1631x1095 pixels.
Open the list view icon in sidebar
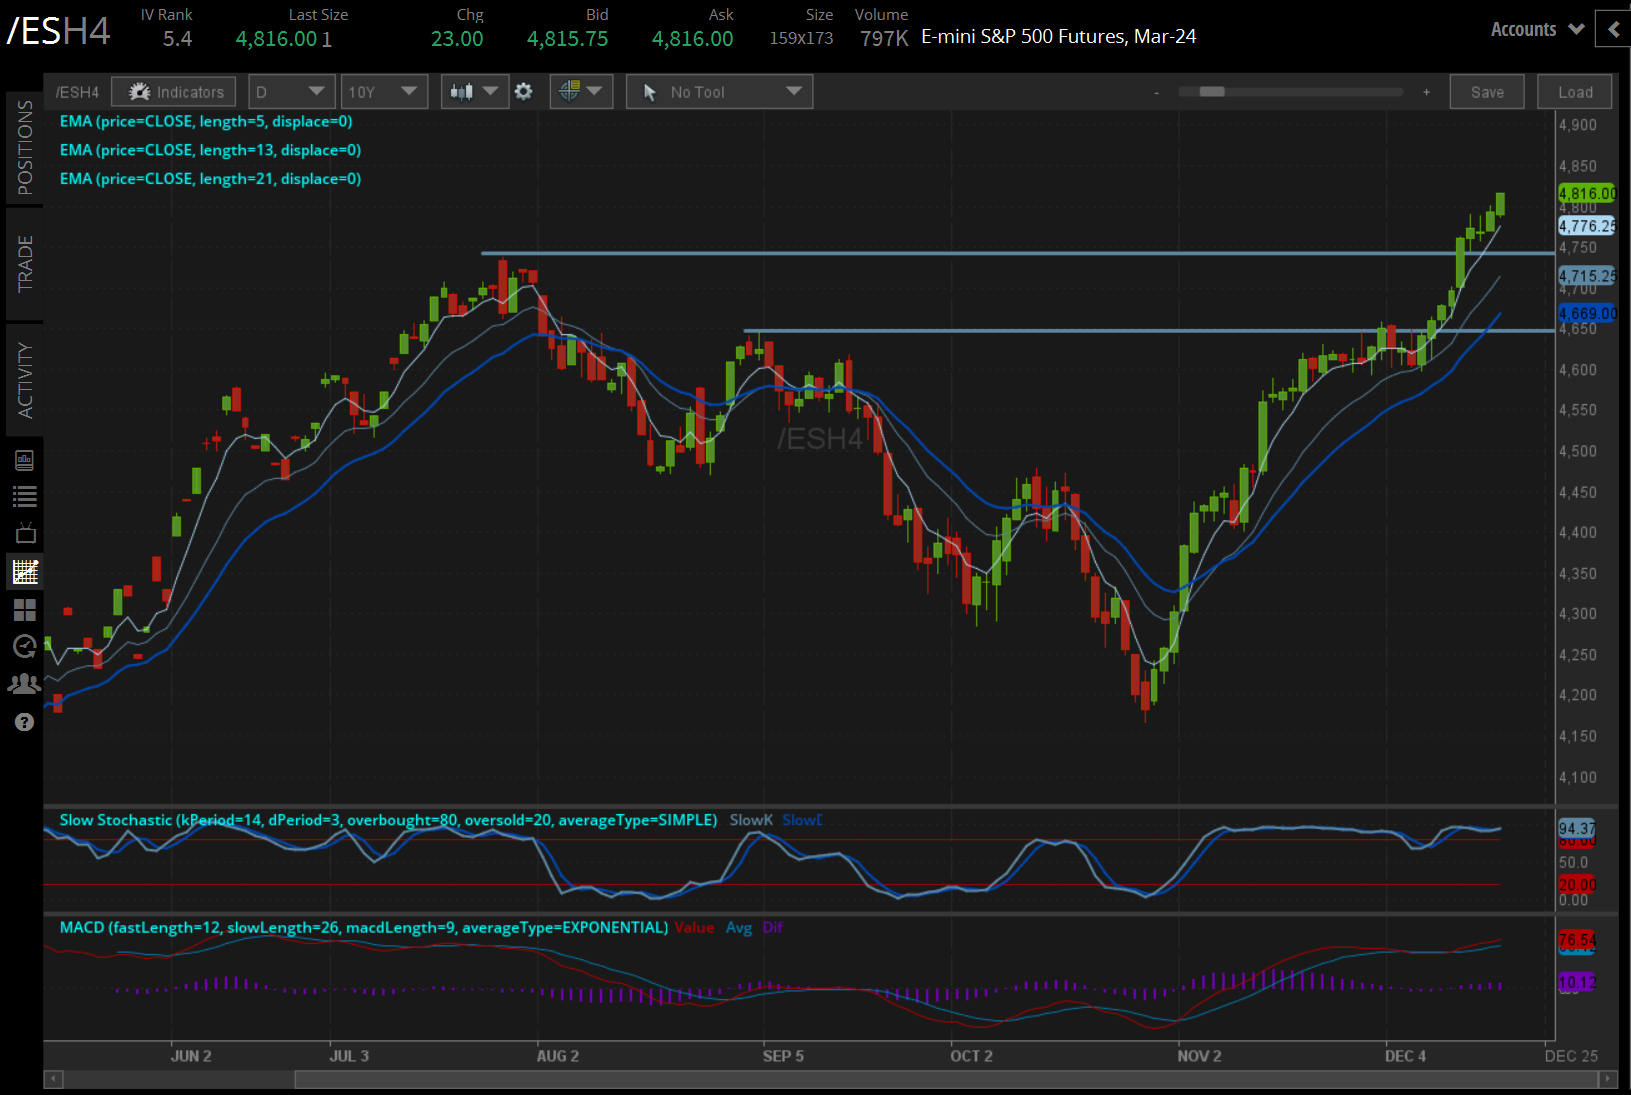coord(25,496)
